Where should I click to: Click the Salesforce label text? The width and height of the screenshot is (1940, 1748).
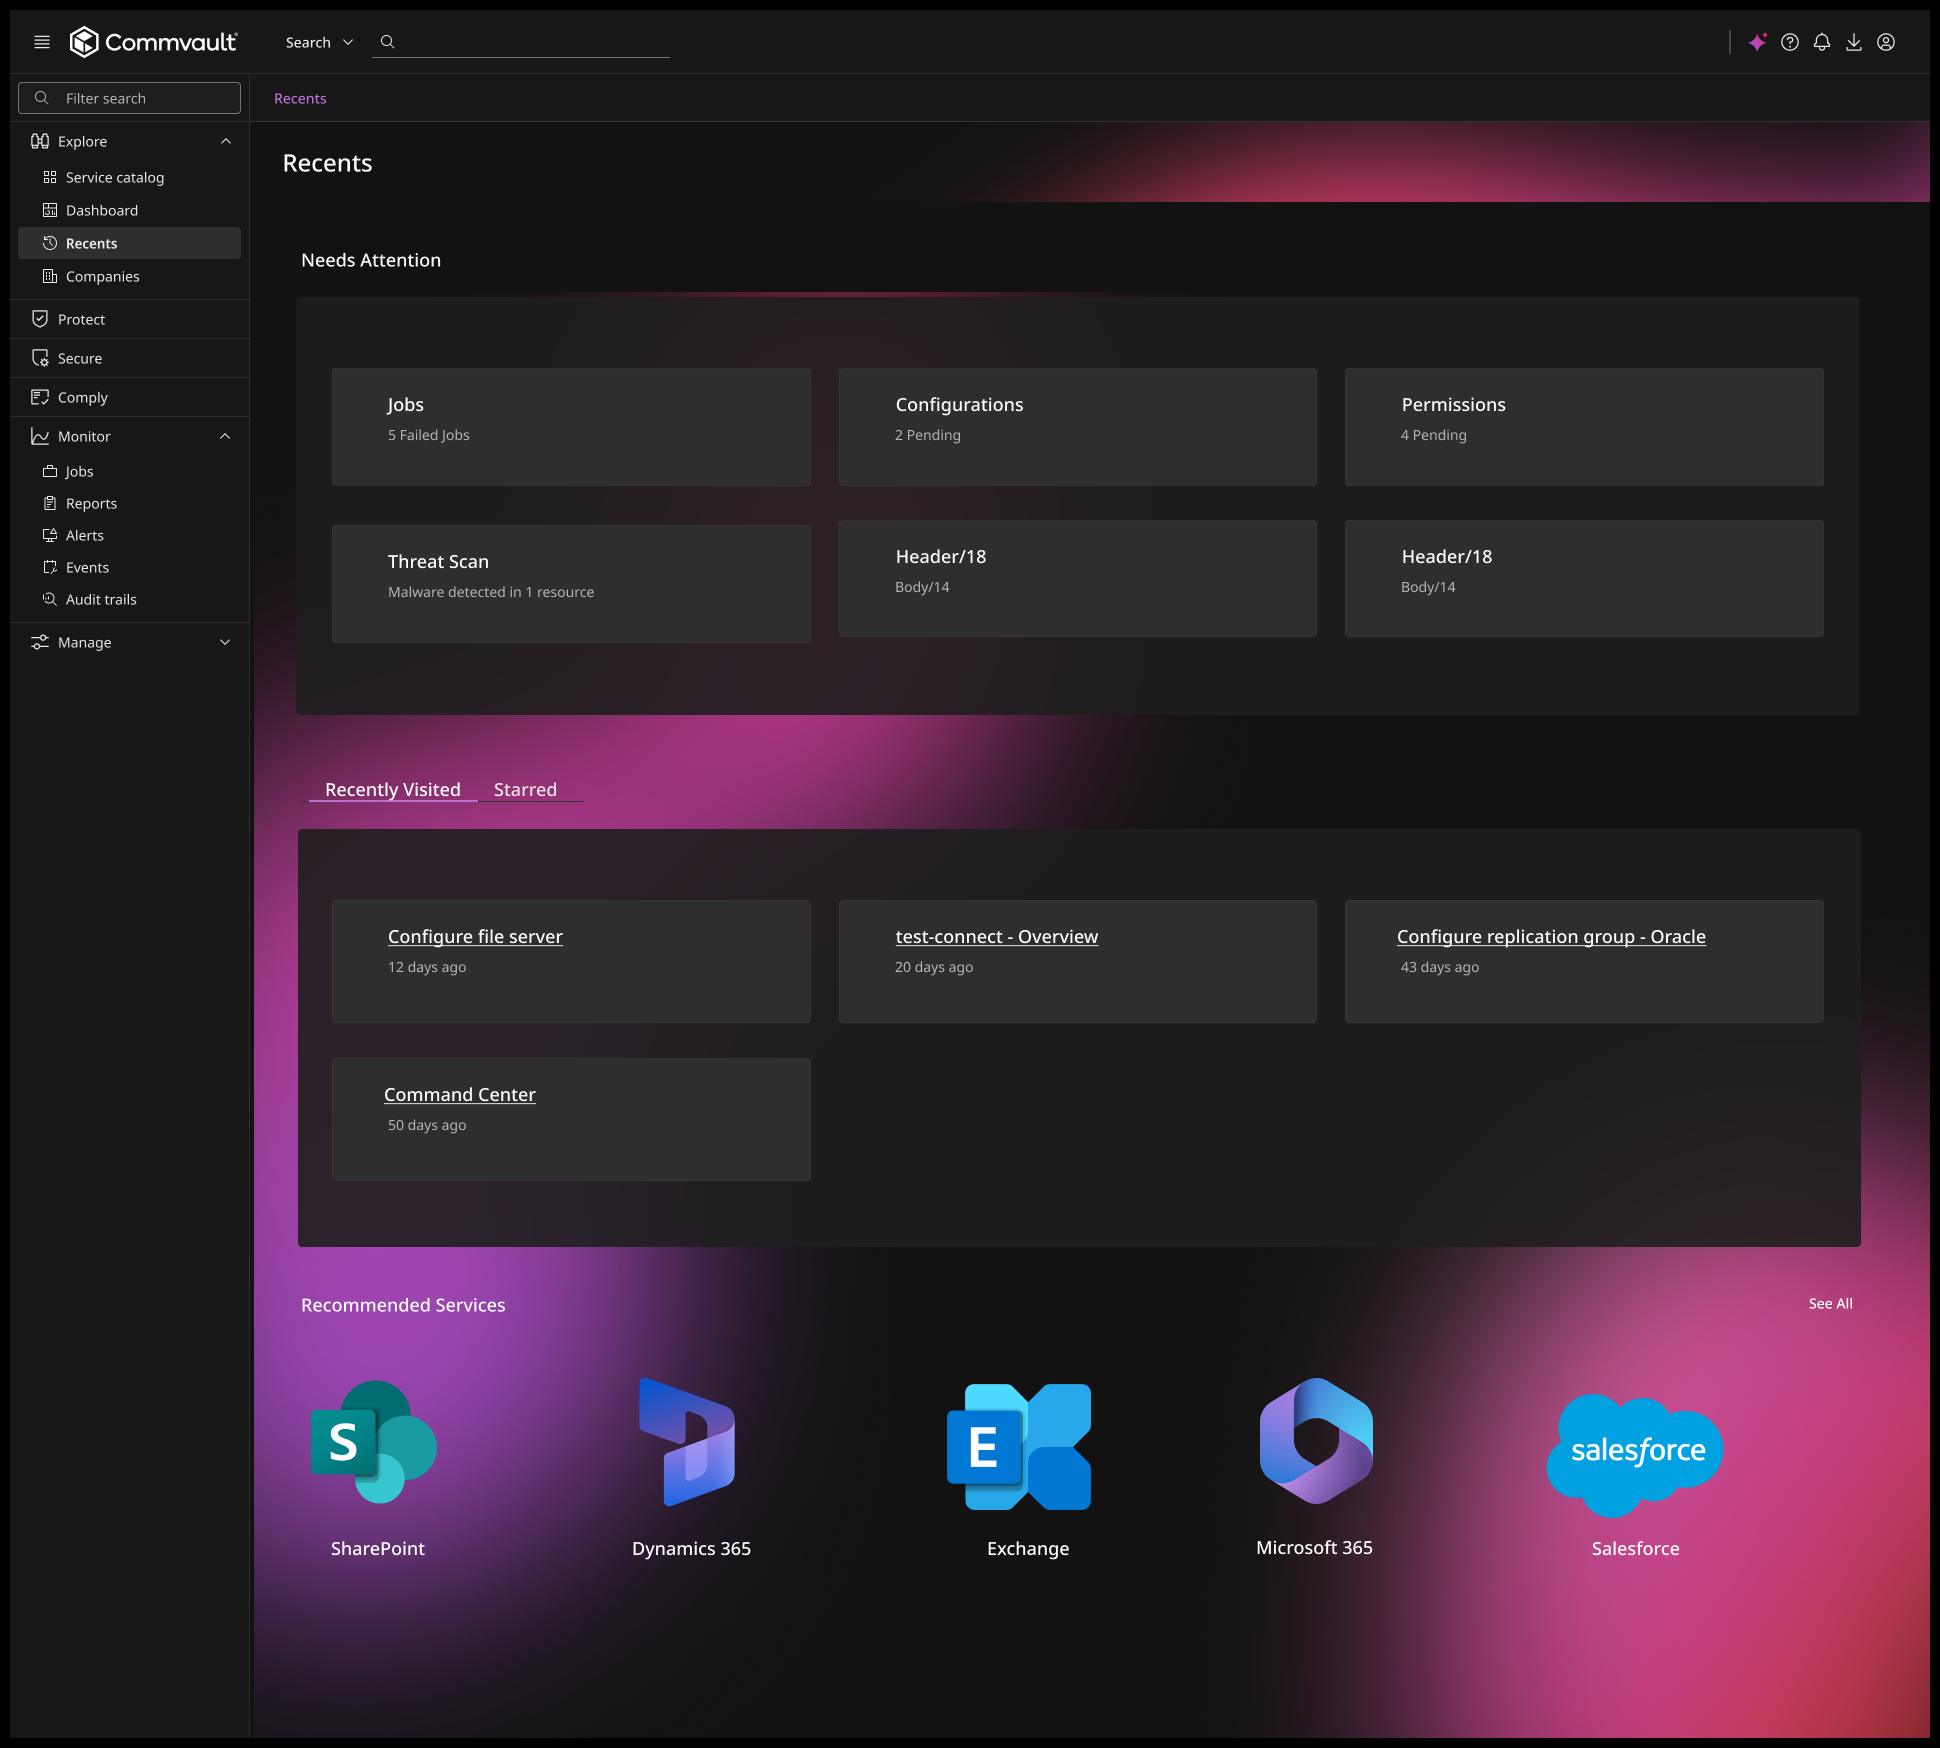pos(1635,1548)
